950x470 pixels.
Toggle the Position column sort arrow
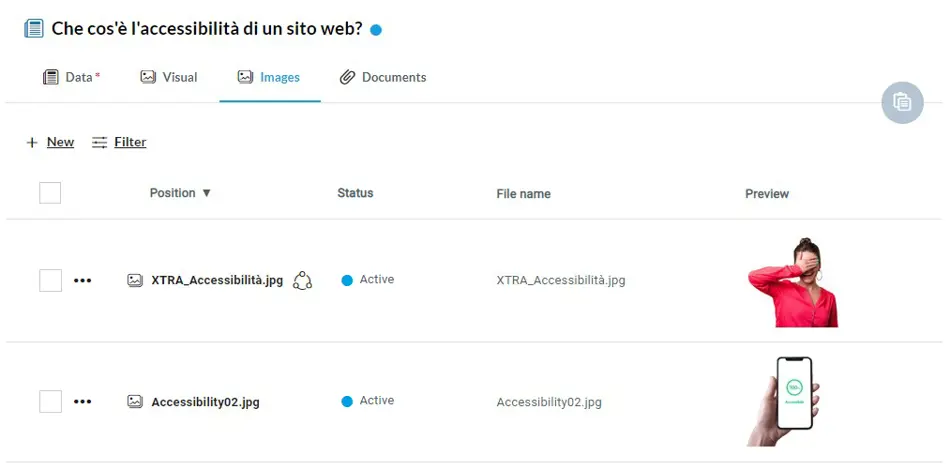[x=206, y=193]
